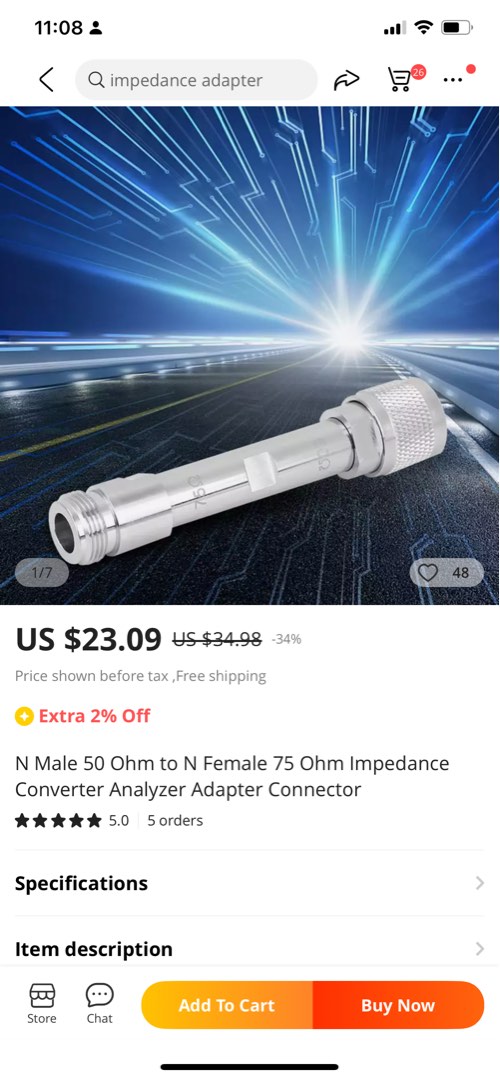Tap the back arrow icon

(46, 80)
